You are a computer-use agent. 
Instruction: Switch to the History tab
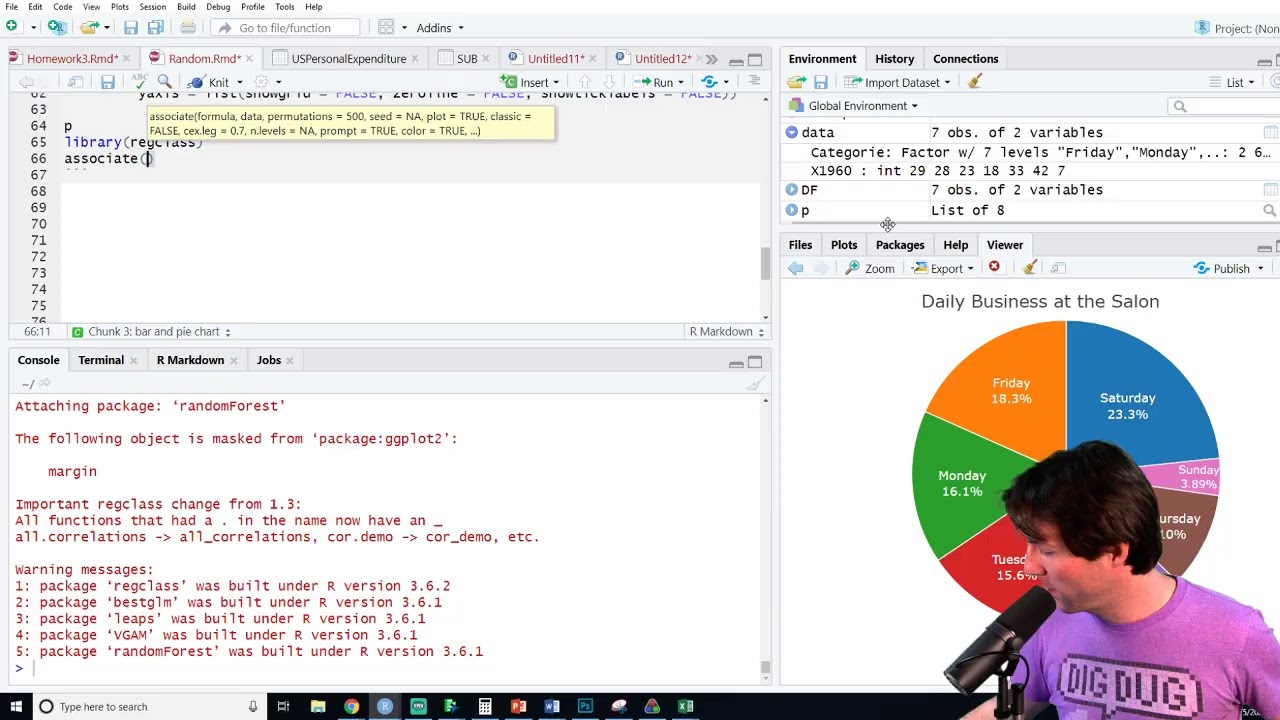pyautogui.click(x=894, y=59)
